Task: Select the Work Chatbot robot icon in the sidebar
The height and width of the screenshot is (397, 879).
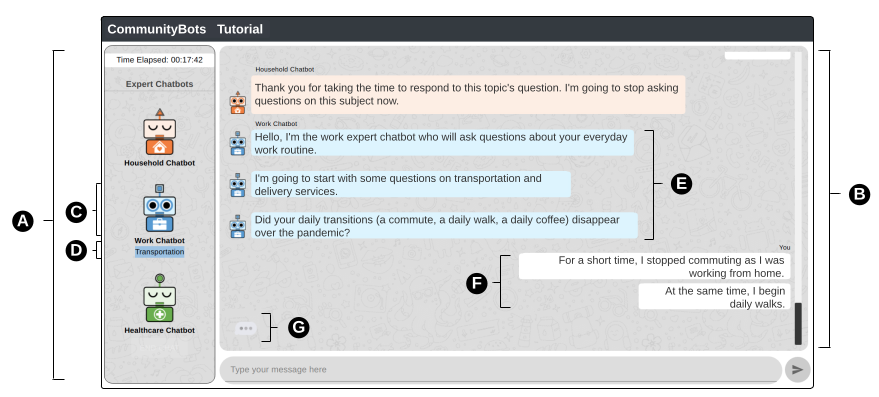Action: pos(160,208)
